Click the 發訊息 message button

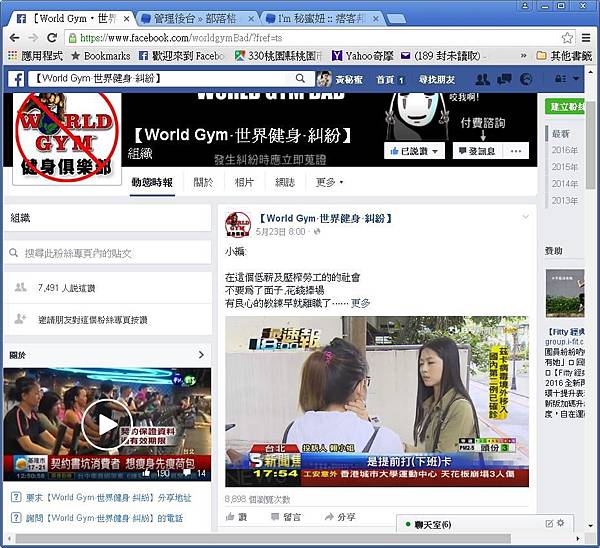[477, 151]
